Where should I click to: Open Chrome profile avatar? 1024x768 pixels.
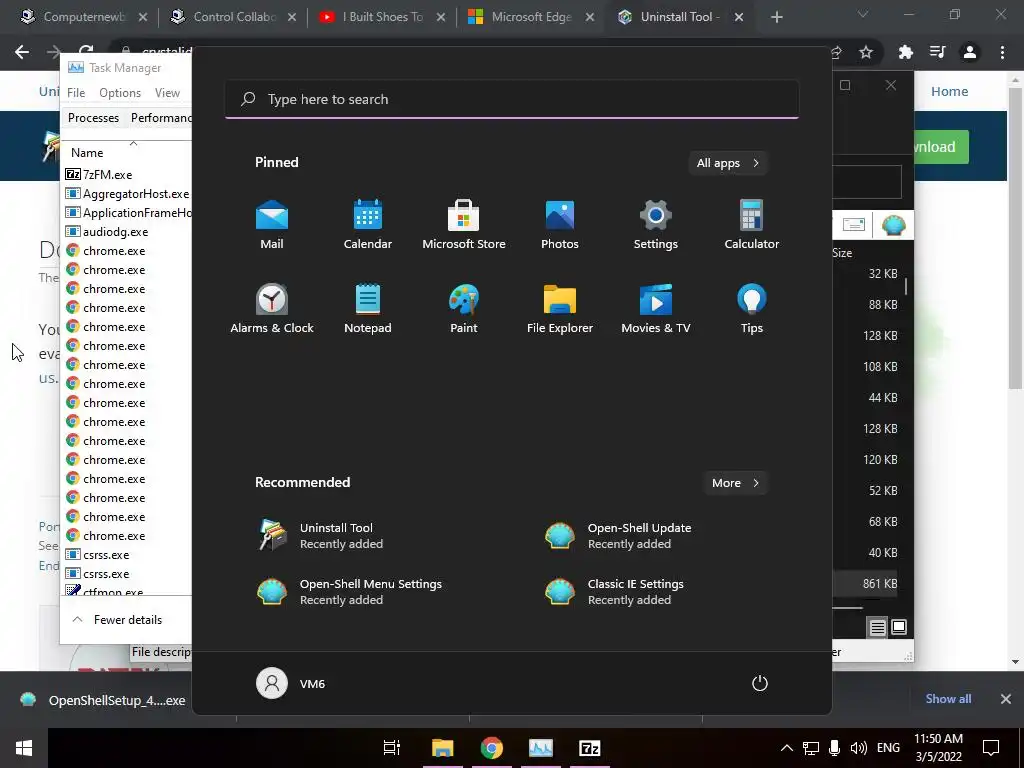(970, 52)
